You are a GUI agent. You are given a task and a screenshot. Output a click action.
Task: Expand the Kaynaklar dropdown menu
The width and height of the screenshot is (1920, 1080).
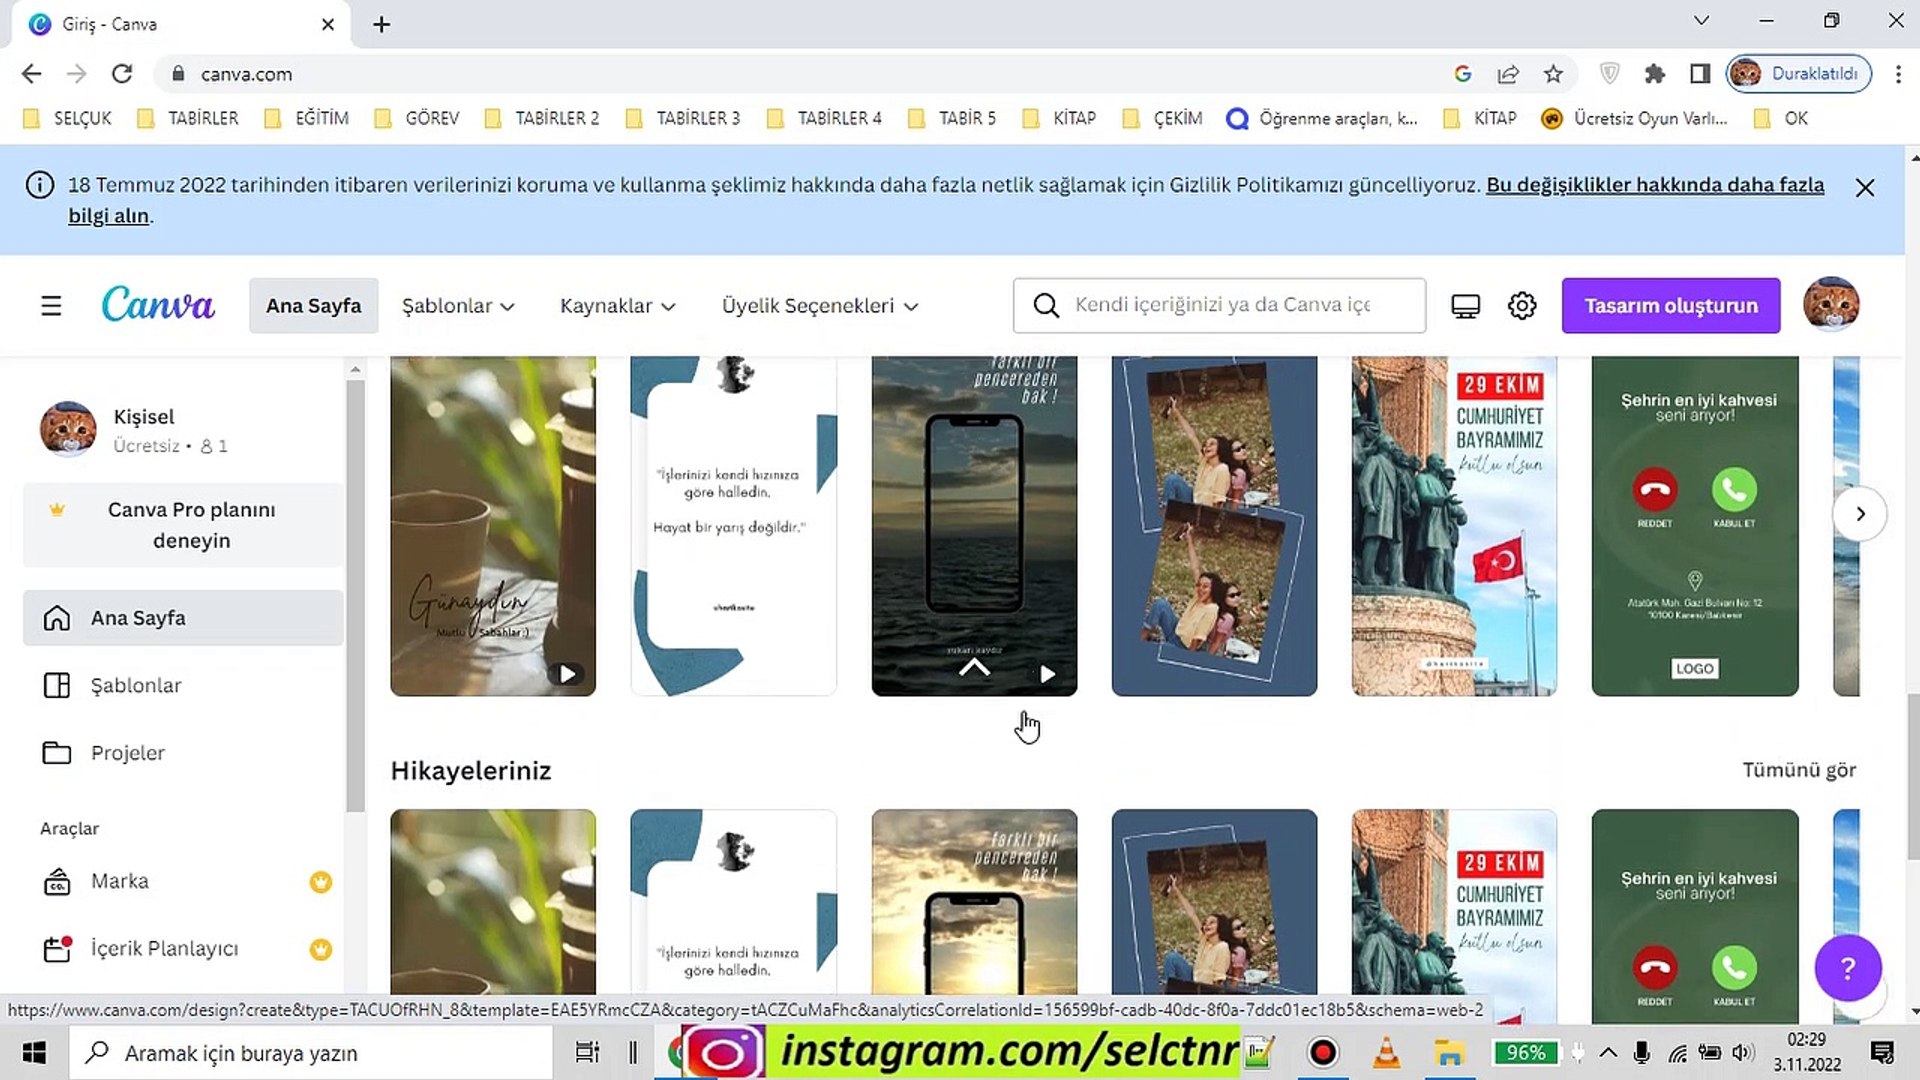click(x=617, y=306)
